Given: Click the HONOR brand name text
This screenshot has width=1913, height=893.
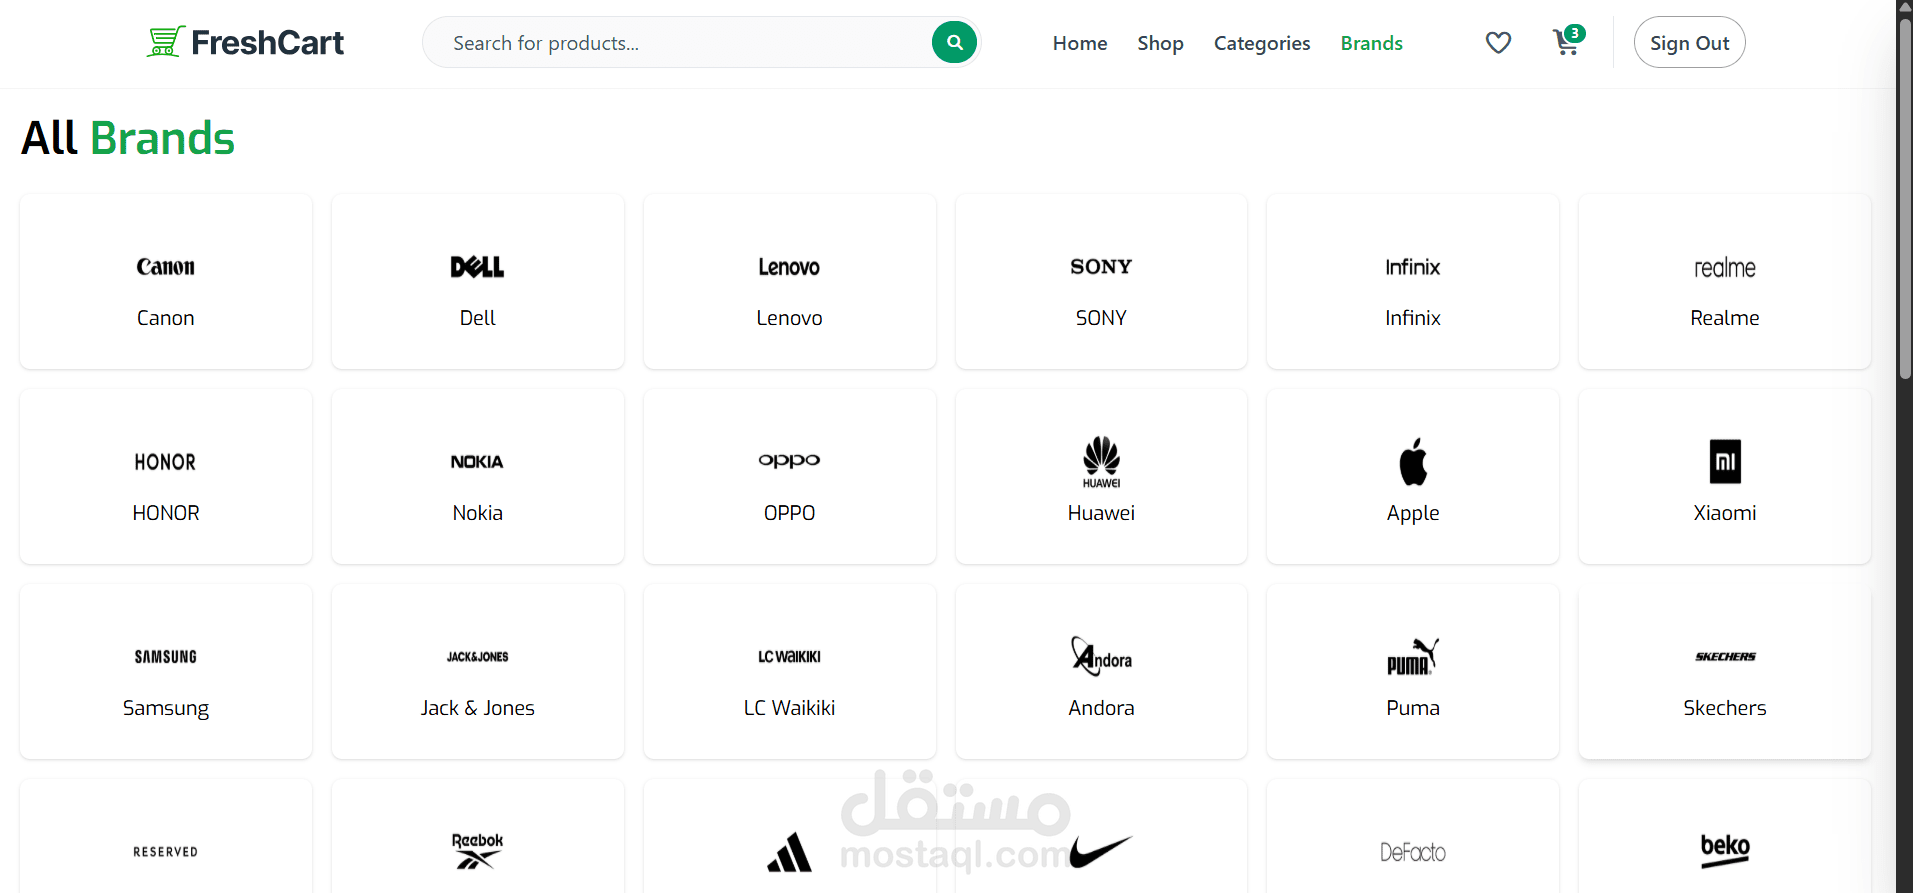Looking at the screenshot, I should coord(166,513).
